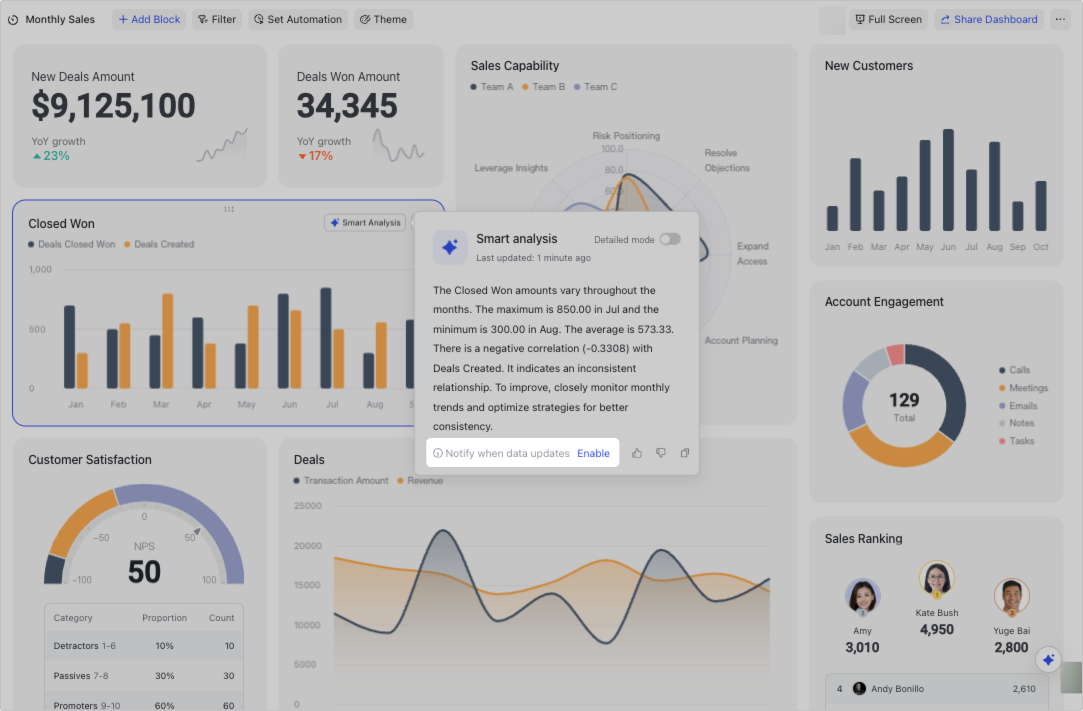1083x711 pixels.
Task: Toggle Tasks legend in Account Engagement
Action: pyautogui.click(x=1017, y=442)
